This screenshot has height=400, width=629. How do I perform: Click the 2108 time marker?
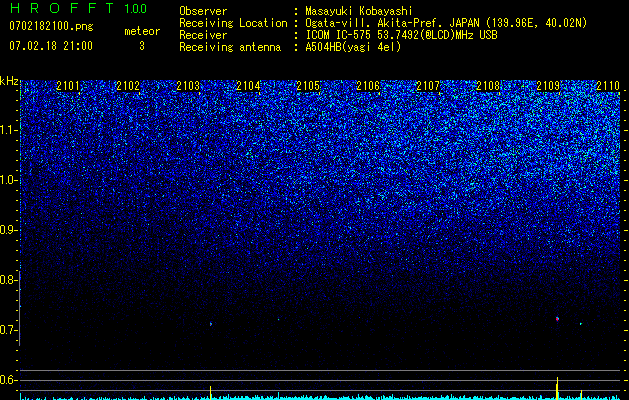click(488, 86)
